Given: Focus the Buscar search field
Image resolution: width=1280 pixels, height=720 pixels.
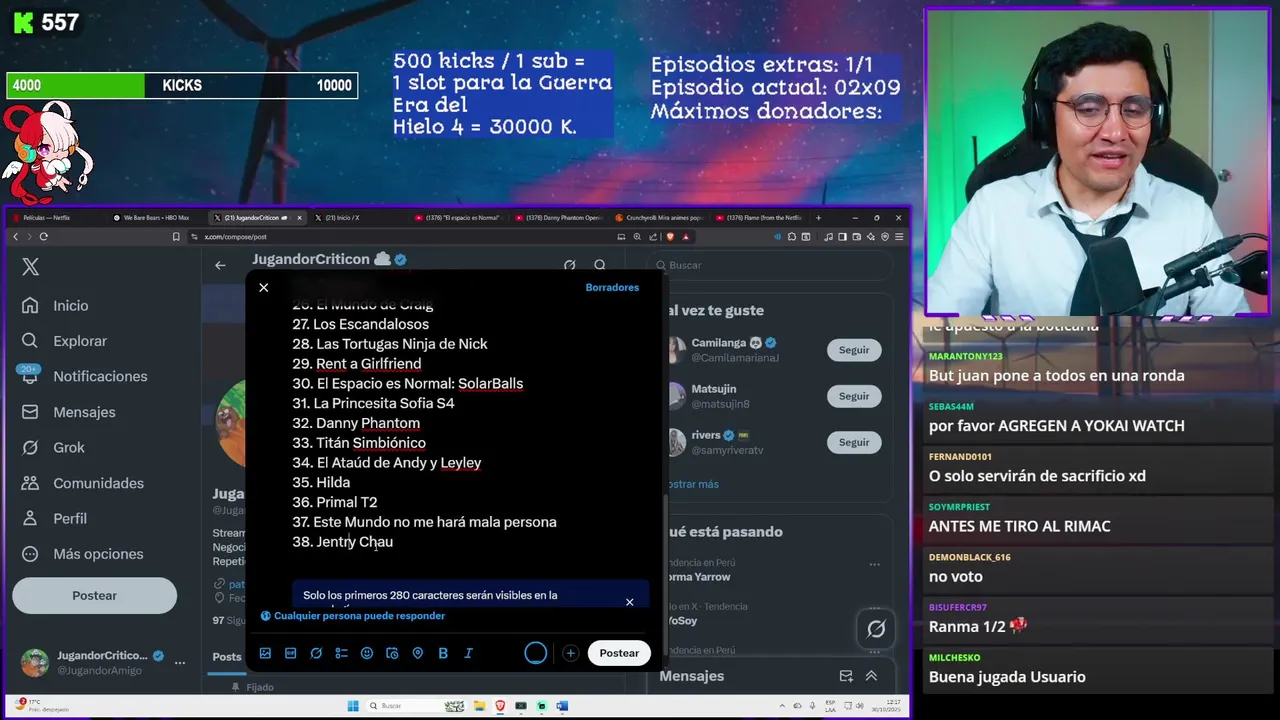Looking at the screenshot, I should [770, 265].
